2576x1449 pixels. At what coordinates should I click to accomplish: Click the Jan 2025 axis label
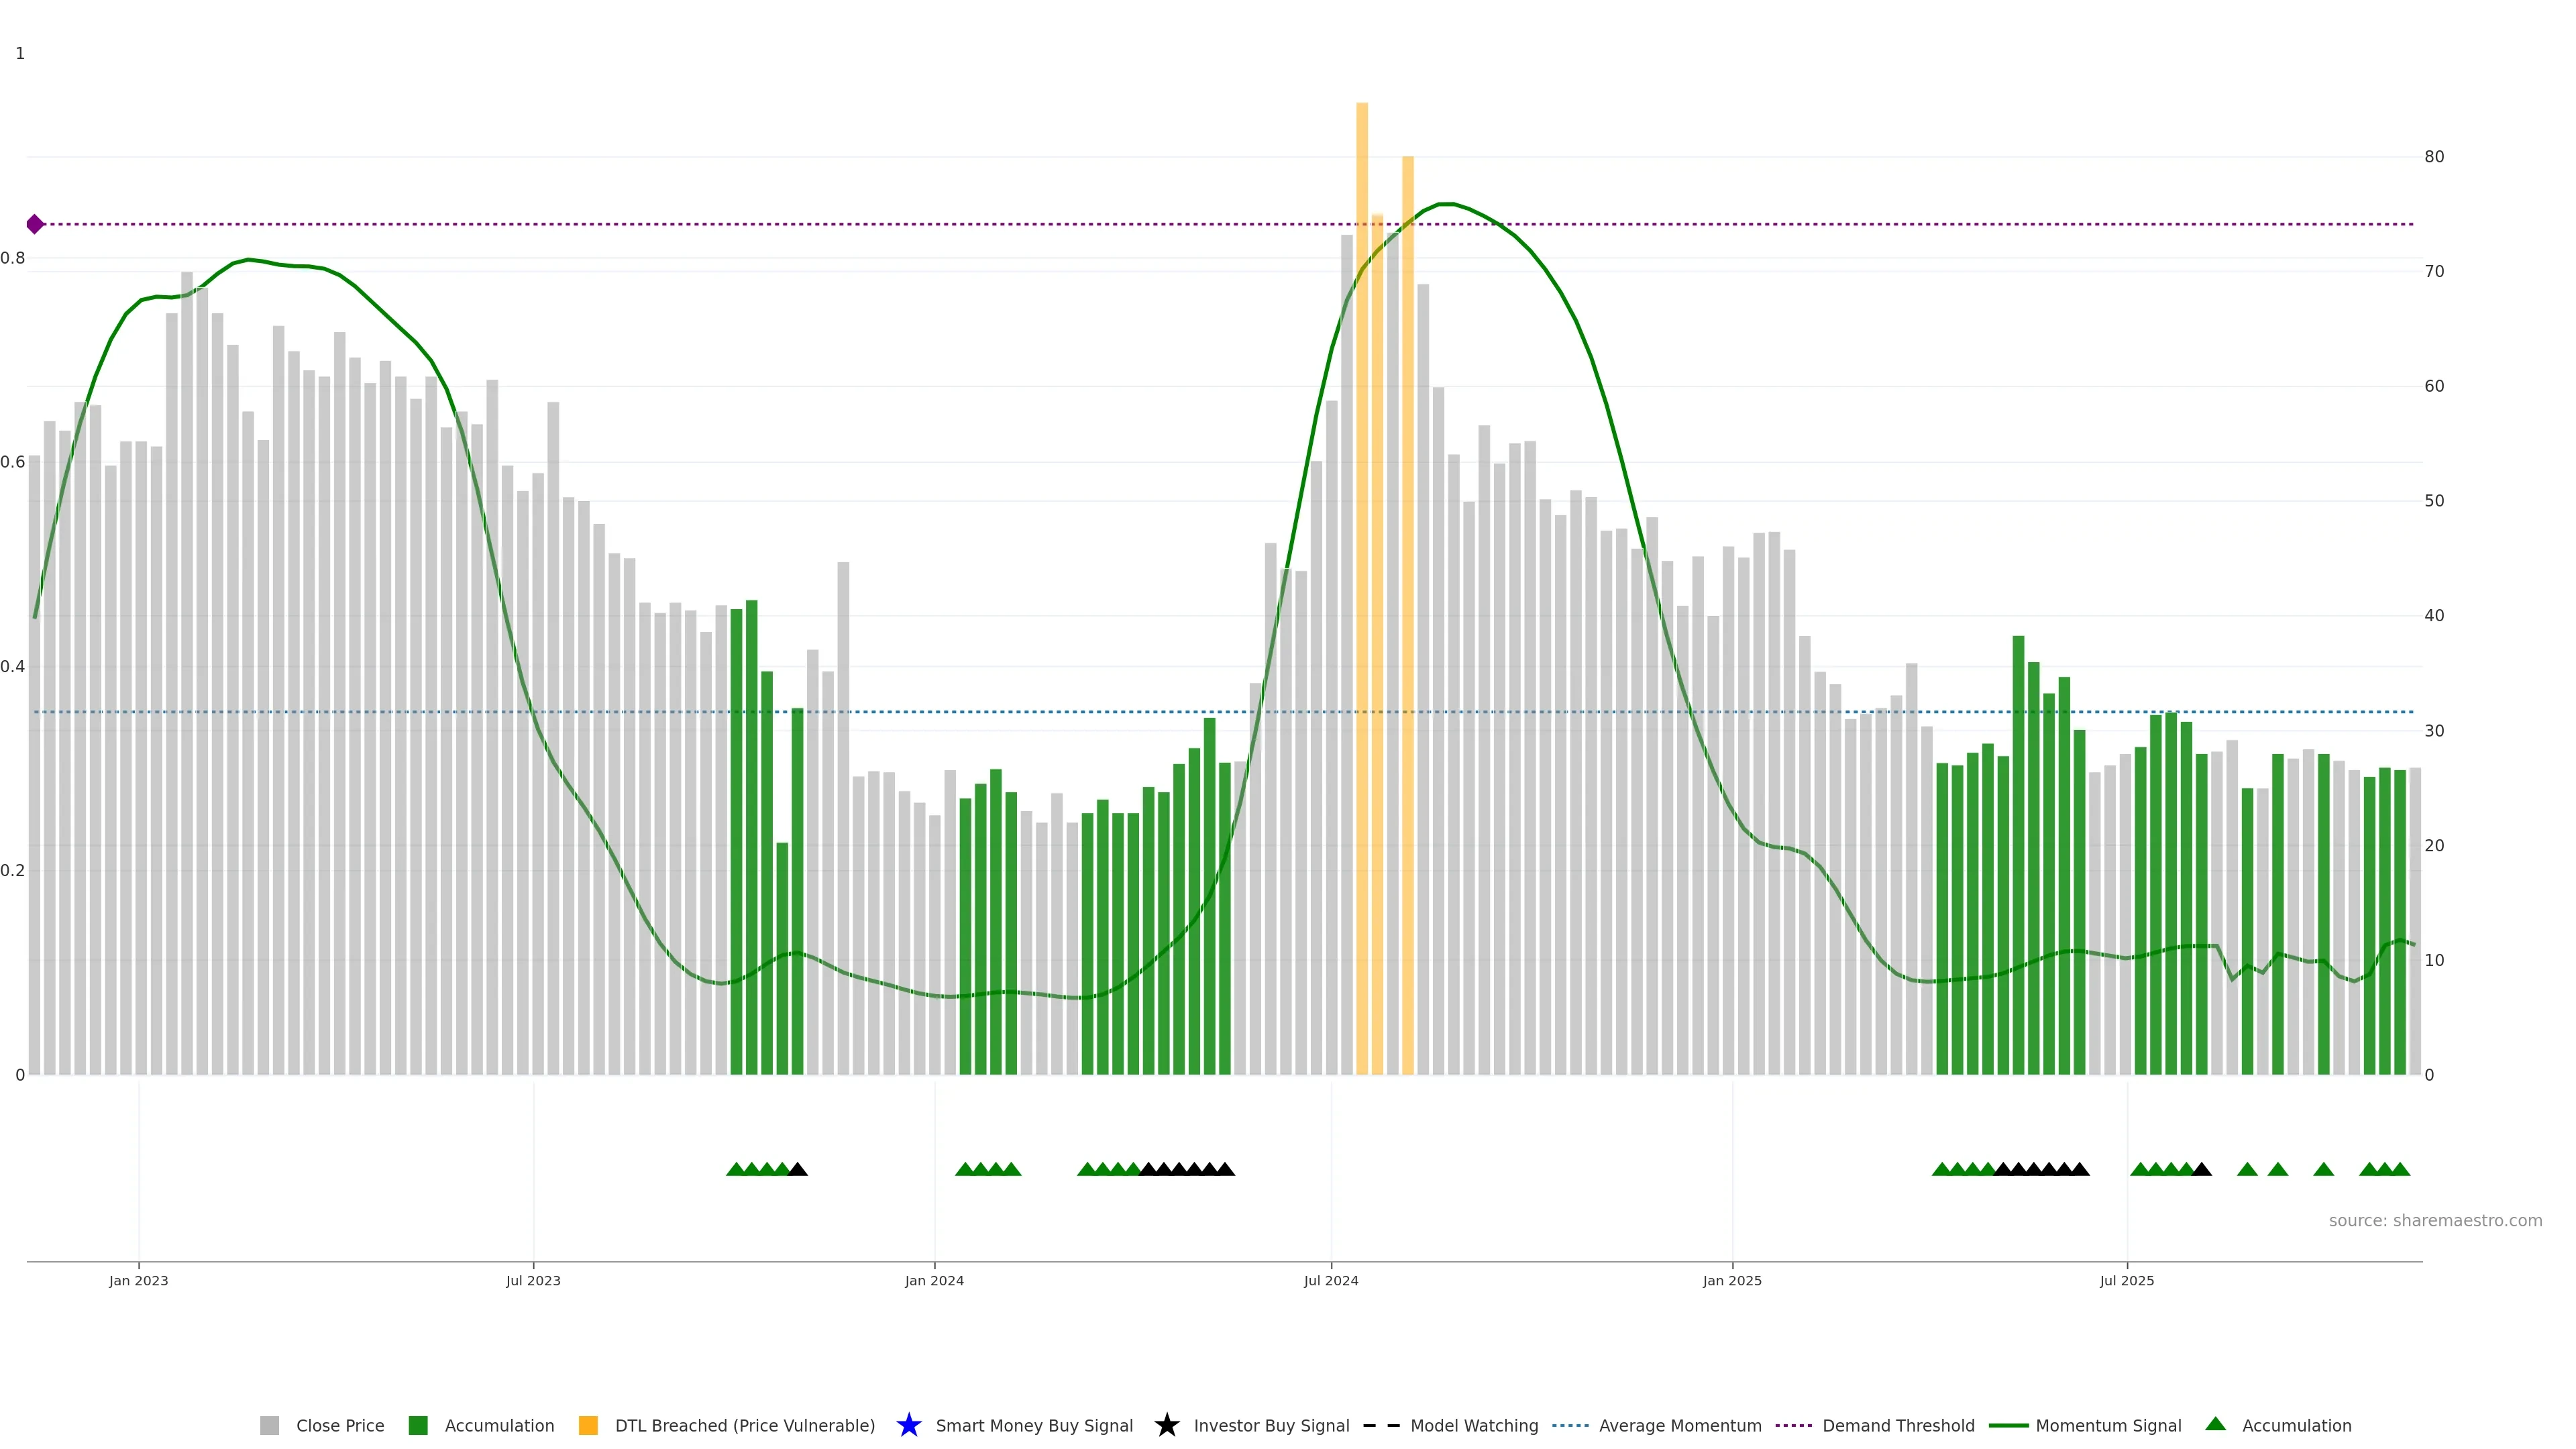point(1732,1281)
